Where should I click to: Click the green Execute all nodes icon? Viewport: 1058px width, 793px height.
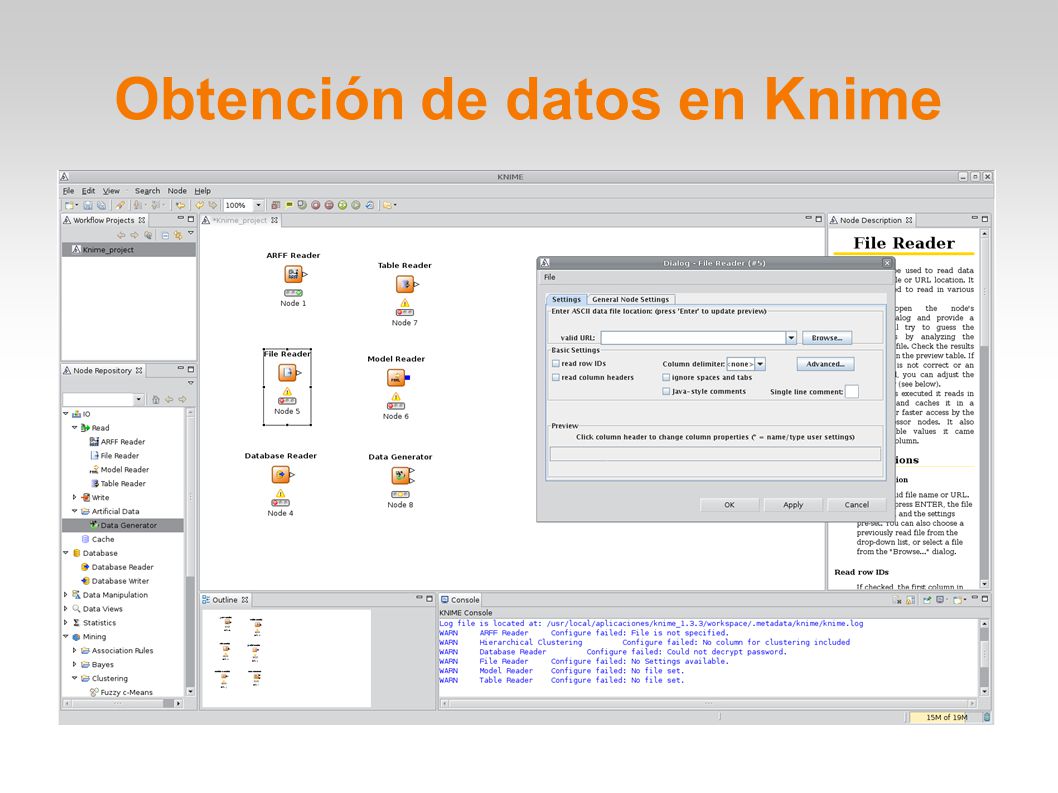pyautogui.click(x=342, y=205)
